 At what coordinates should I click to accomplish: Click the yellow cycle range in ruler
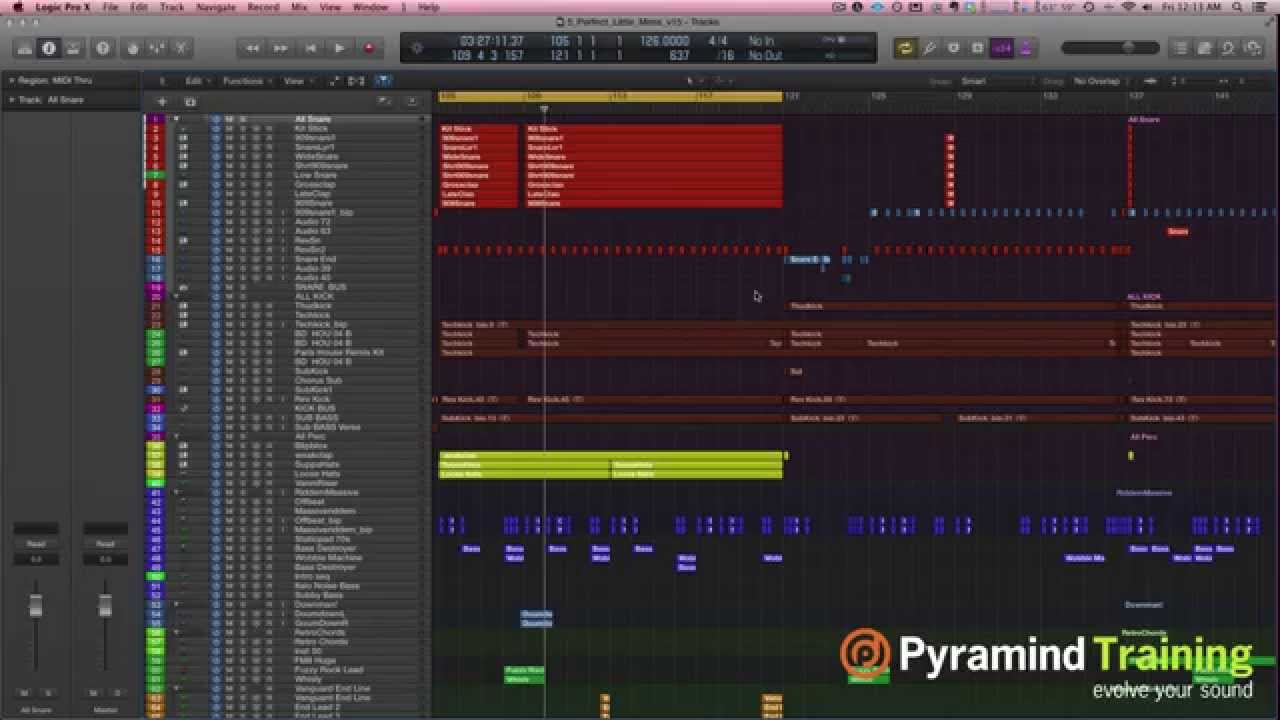[x=610, y=96]
